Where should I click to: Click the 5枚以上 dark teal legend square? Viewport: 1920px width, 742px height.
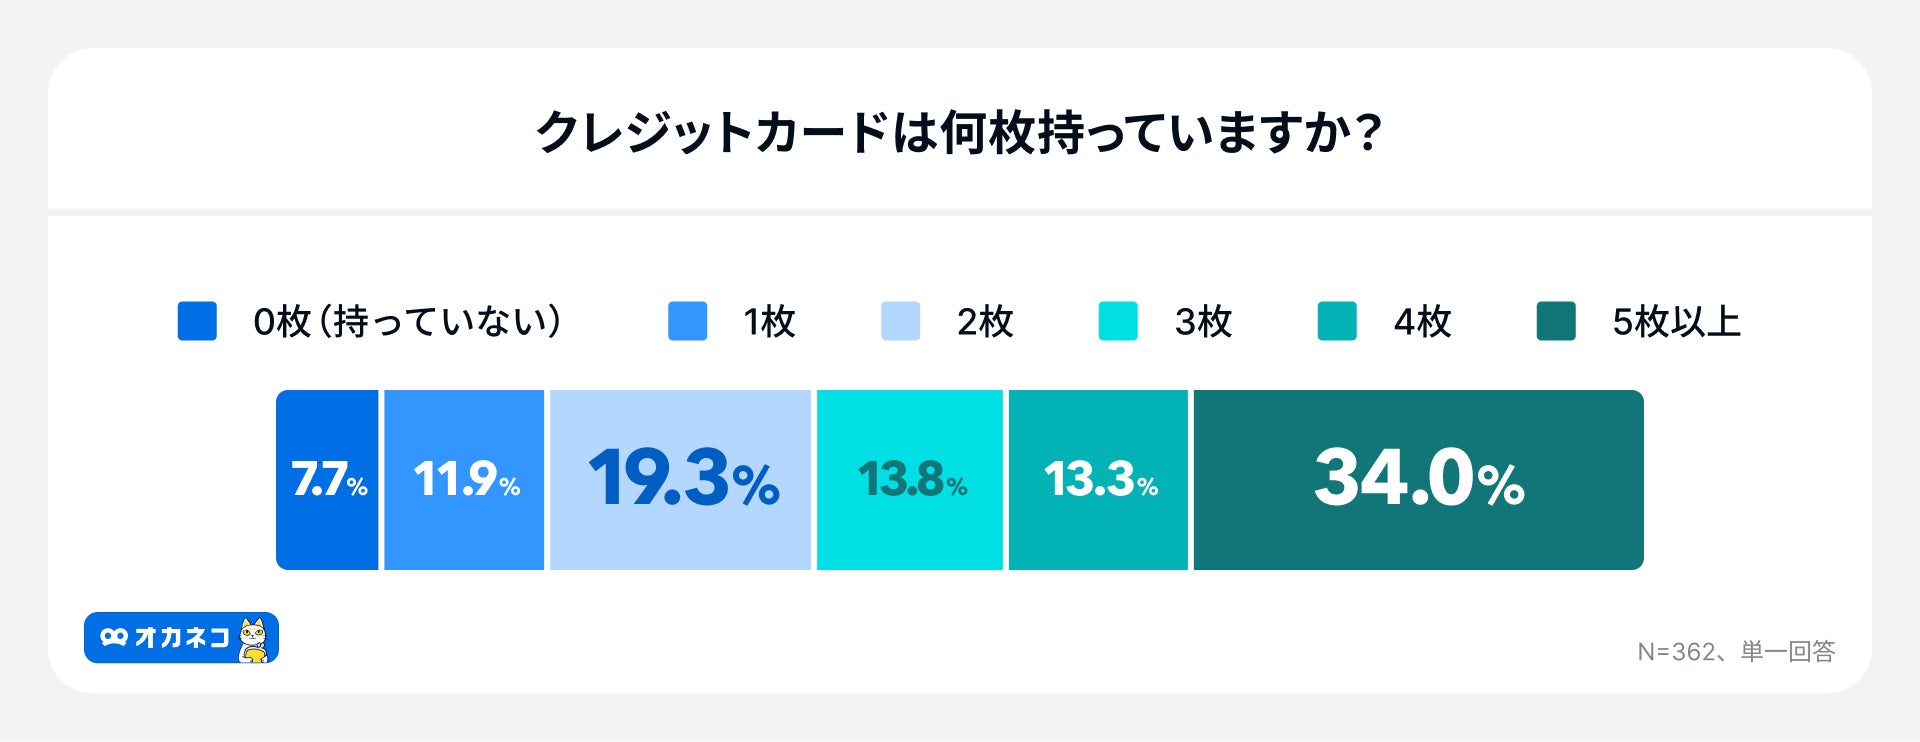pyautogui.click(x=1556, y=321)
